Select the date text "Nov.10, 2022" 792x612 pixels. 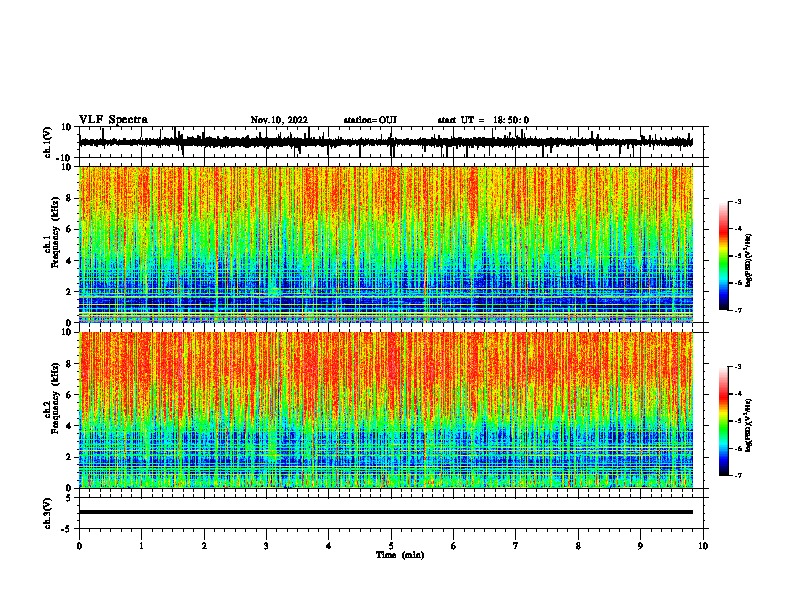pos(279,120)
